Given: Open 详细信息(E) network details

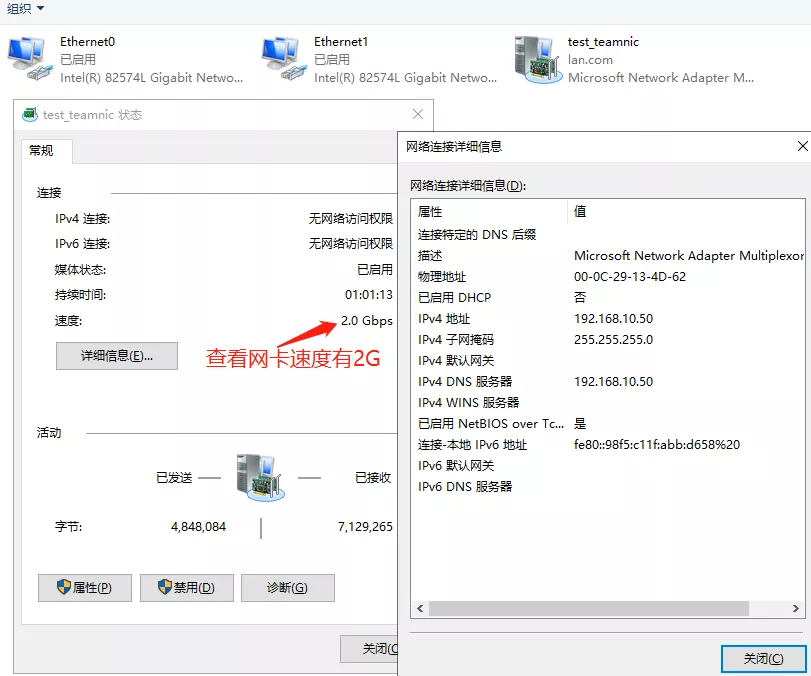Looking at the screenshot, I should [x=117, y=356].
